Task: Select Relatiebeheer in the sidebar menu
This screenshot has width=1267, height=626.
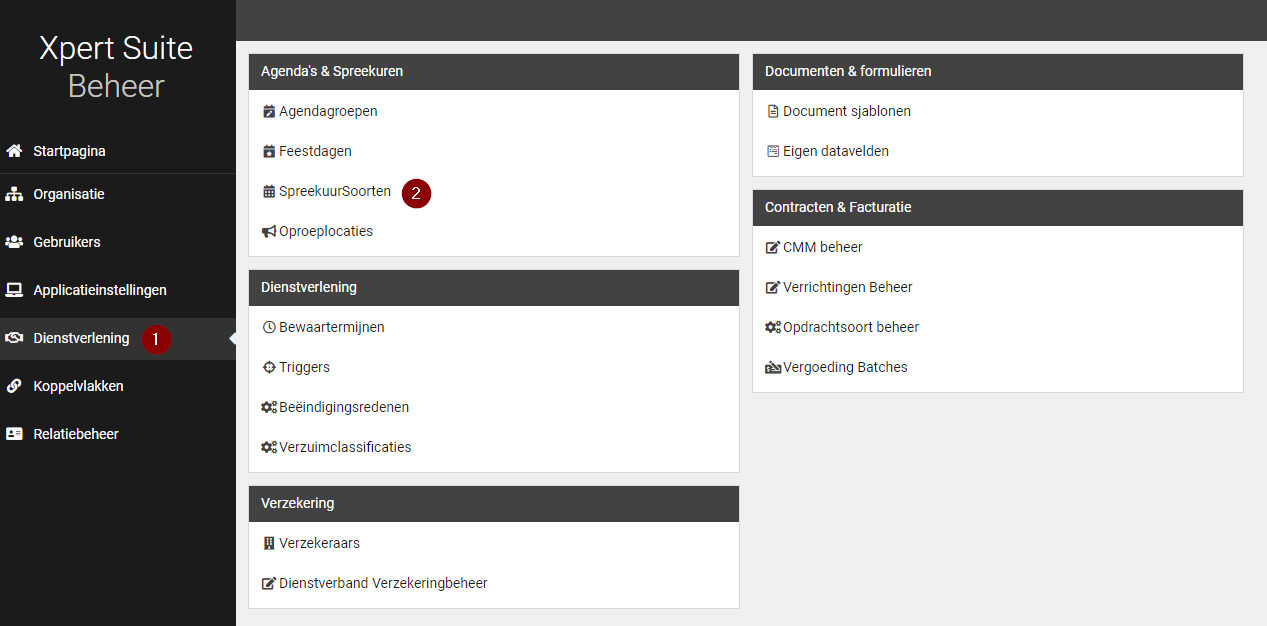Action: (x=76, y=434)
